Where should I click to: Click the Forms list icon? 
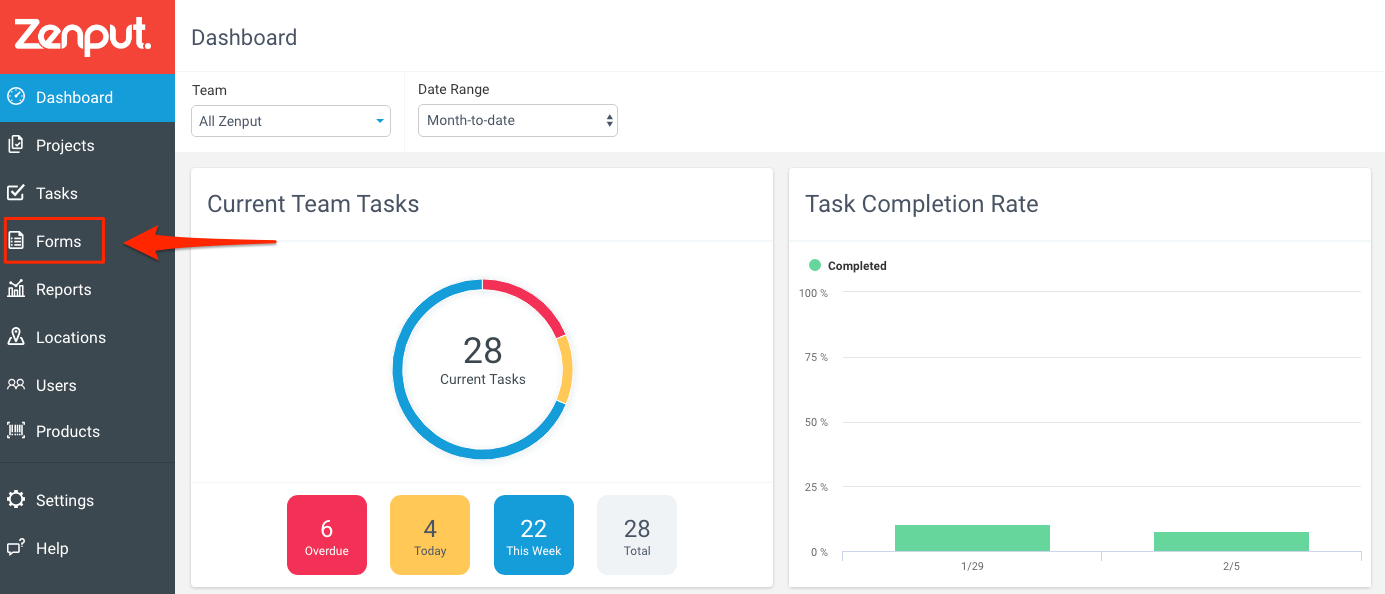tap(16, 241)
